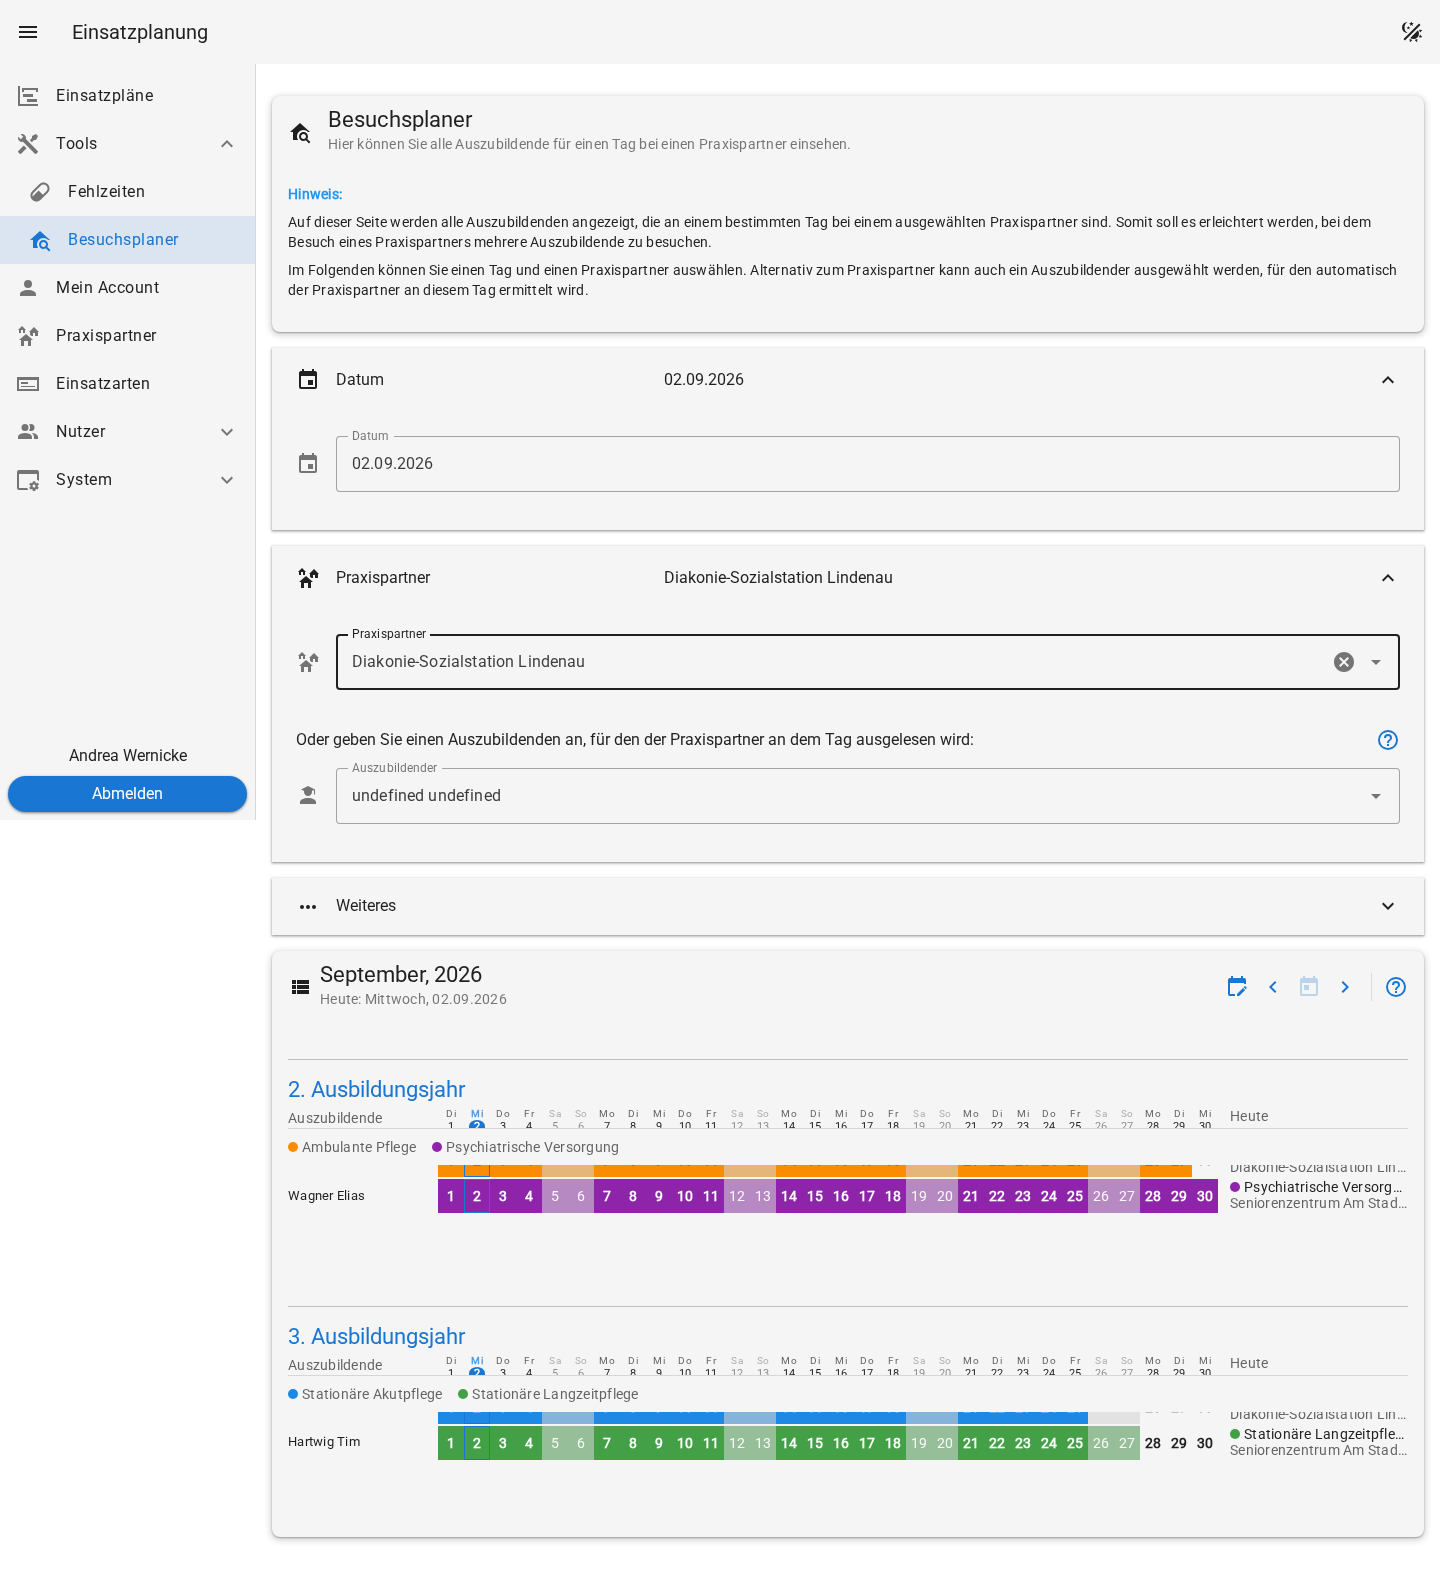
Task: Open the hamburger navigation menu
Action: pos(28,32)
